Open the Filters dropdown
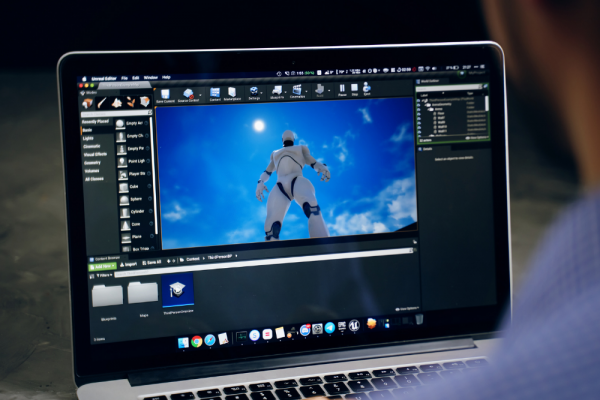Screen dimensions: 600x400 pos(104,275)
